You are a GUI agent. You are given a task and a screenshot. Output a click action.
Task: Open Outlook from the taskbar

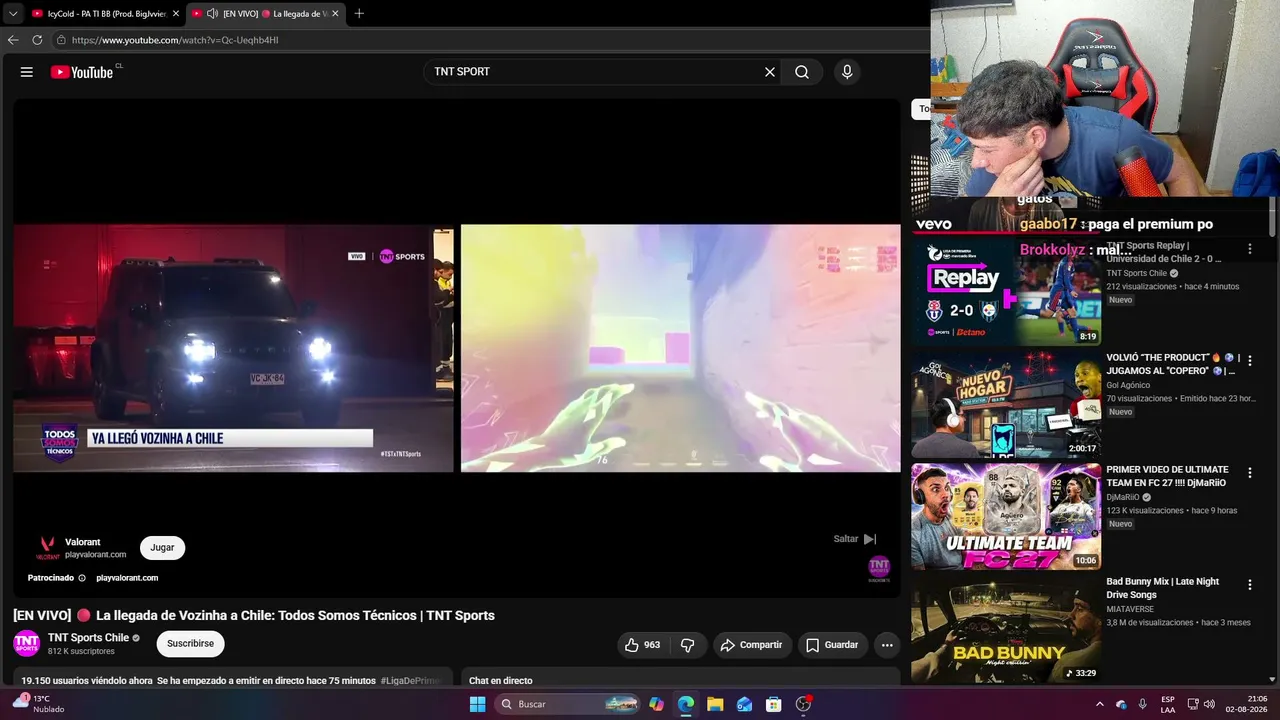click(744, 704)
